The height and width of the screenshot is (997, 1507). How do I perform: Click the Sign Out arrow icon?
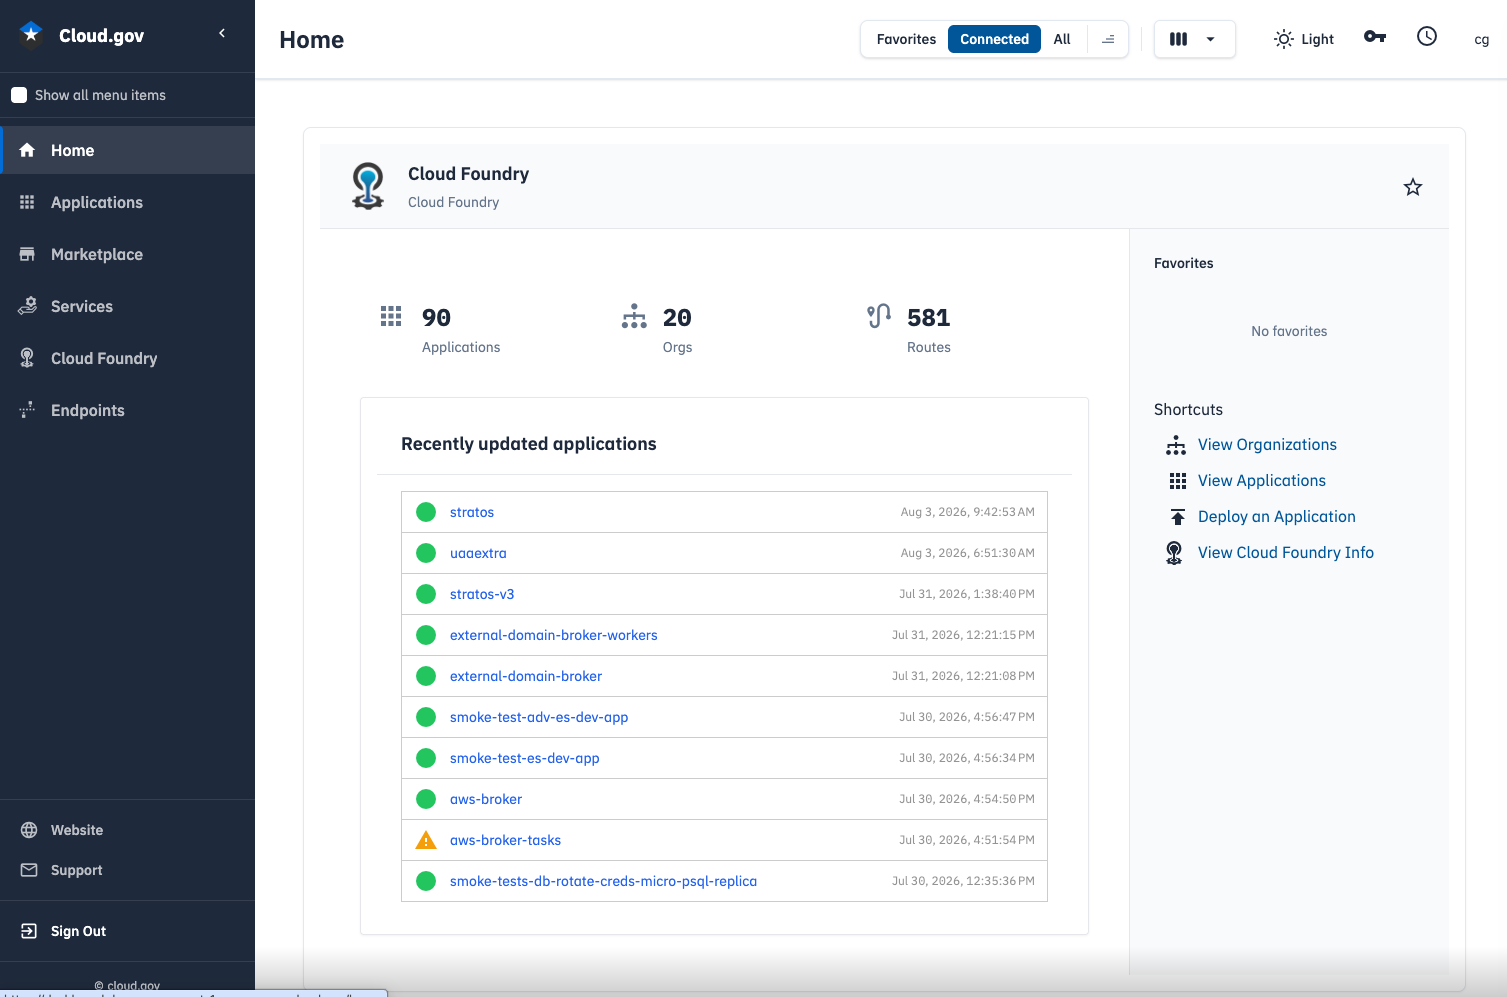pyautogui.click(x=29, y=931)
